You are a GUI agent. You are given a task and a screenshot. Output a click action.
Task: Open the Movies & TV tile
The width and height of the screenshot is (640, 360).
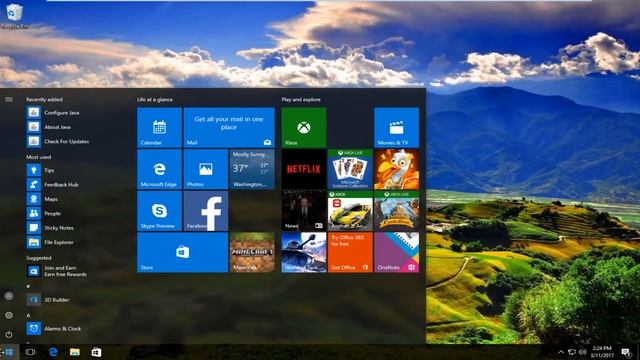coord(396,127)
